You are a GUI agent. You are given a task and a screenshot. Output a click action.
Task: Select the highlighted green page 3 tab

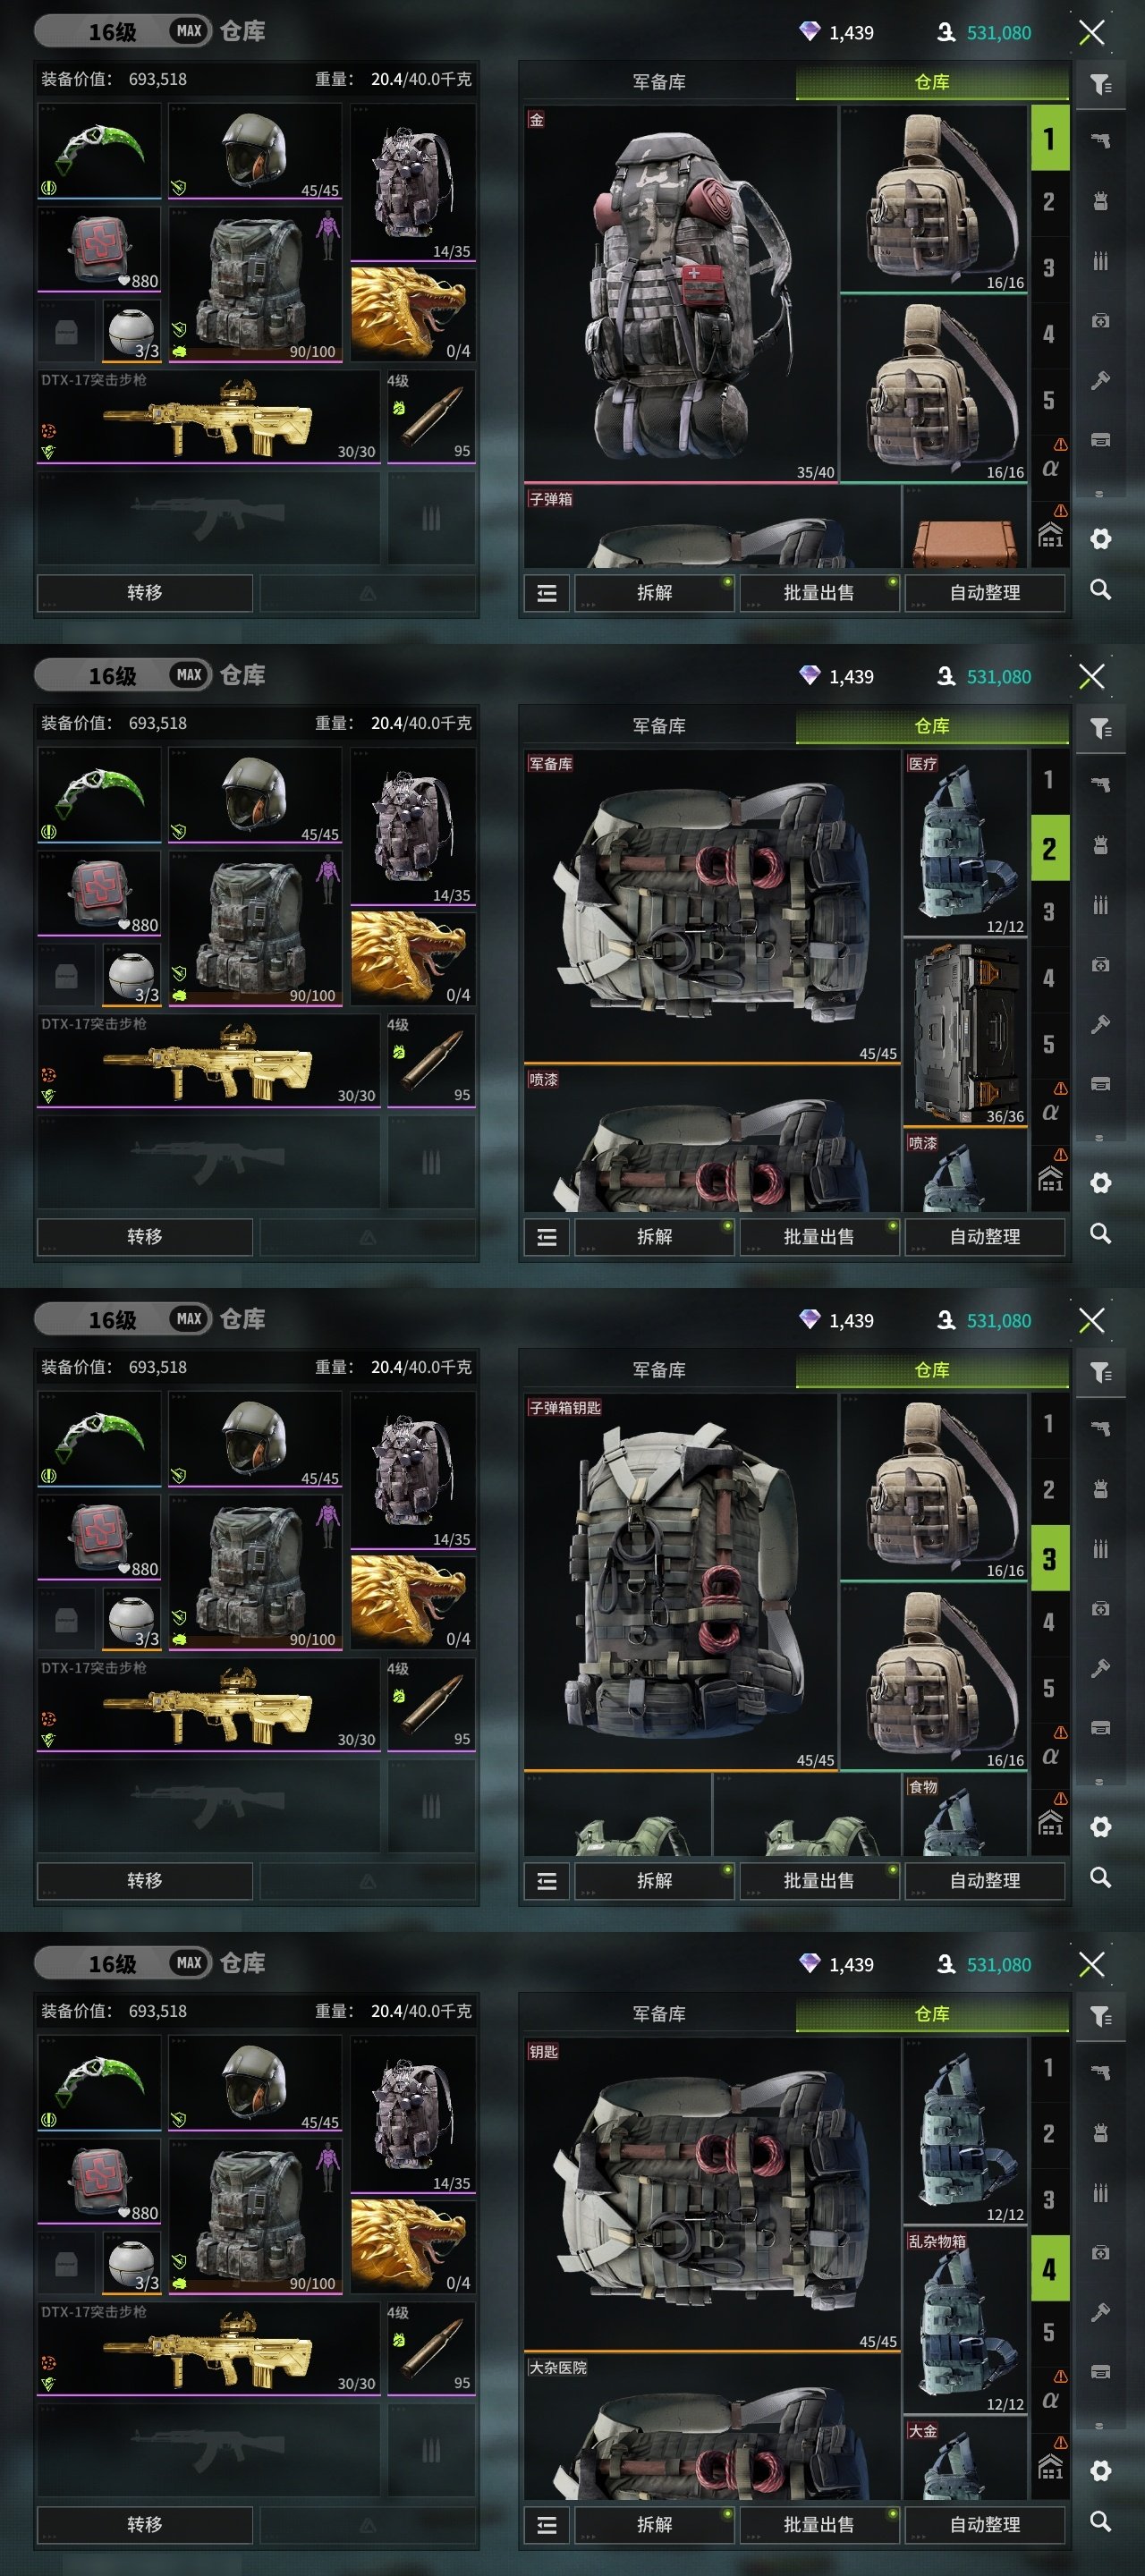click(x=1050, y=1558)
